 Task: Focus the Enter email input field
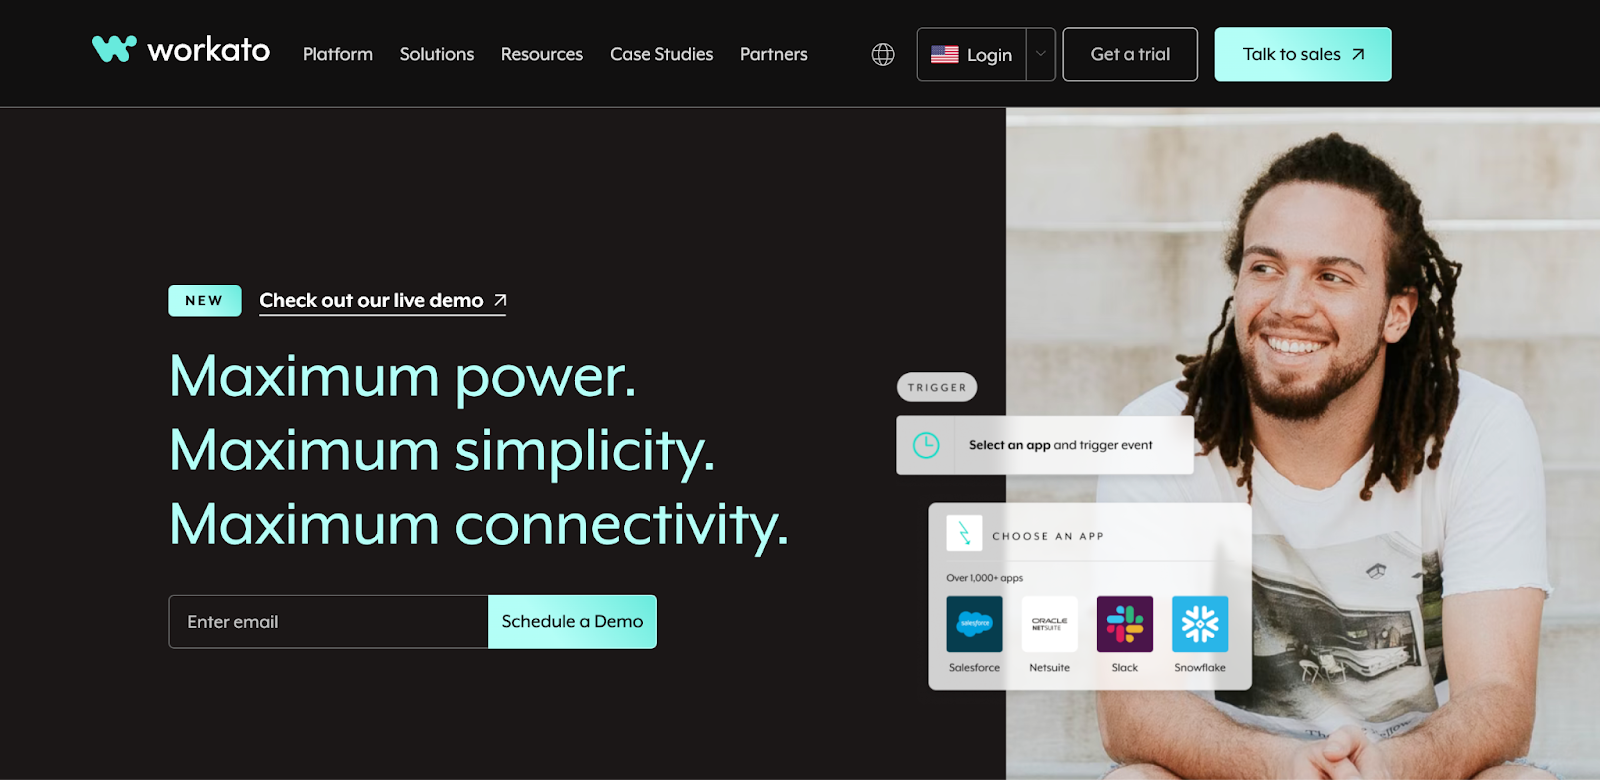click(328, 621)
